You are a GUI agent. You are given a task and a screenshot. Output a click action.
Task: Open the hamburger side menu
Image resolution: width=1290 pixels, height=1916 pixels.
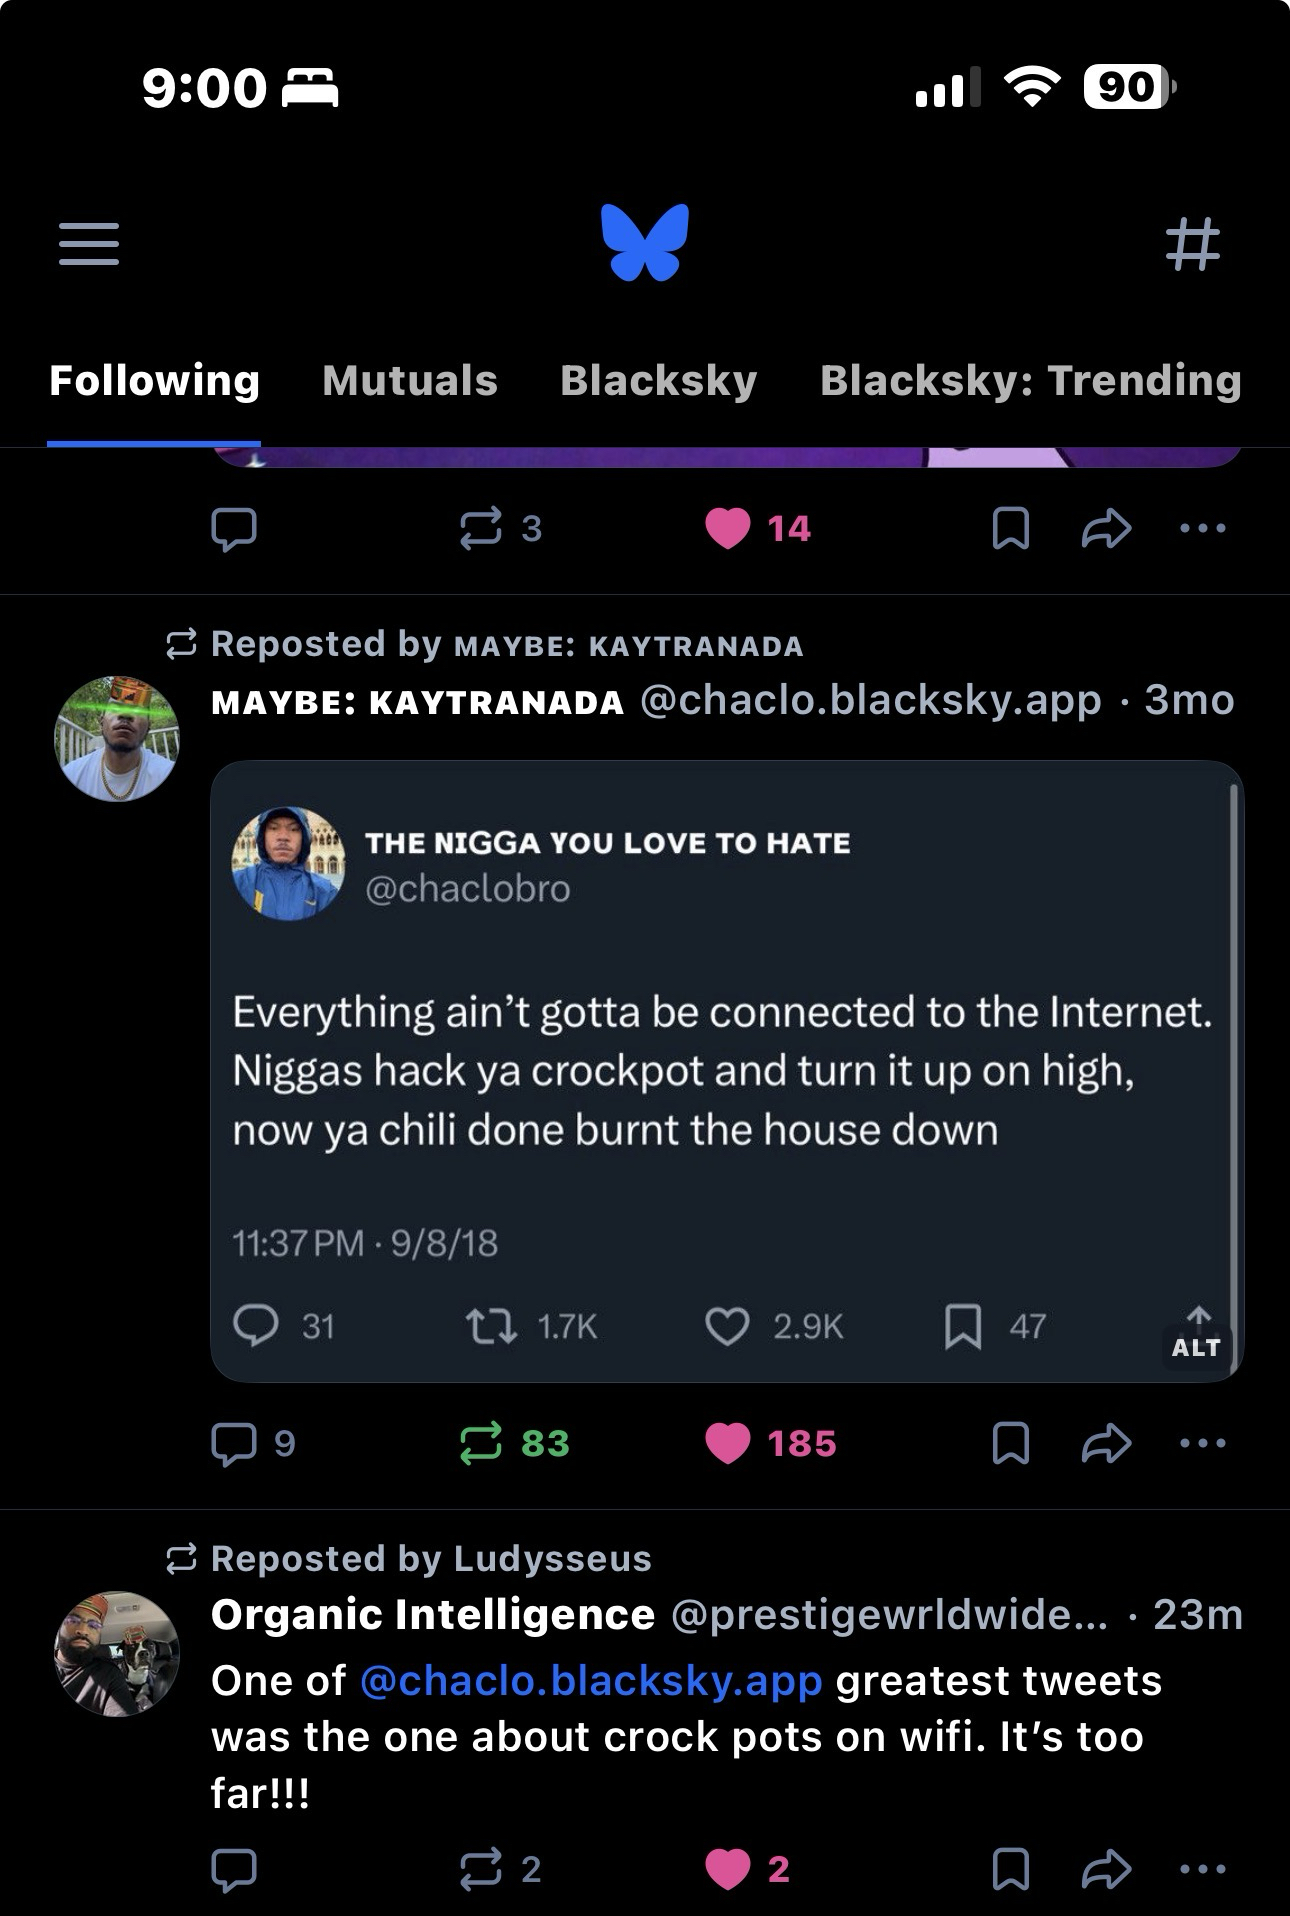pyautogui.click(x=89, y=244)
